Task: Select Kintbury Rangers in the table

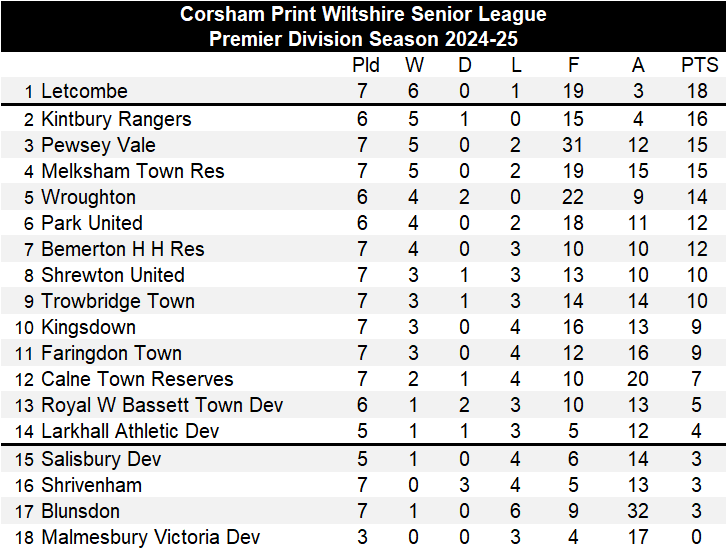Action: [116, 119]
